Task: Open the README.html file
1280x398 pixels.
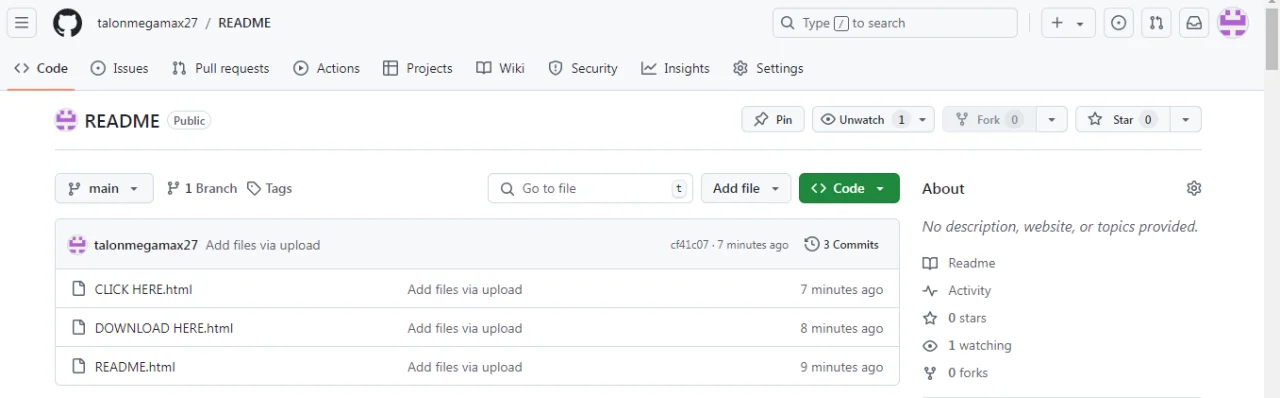Action: (x=135, y=367)
